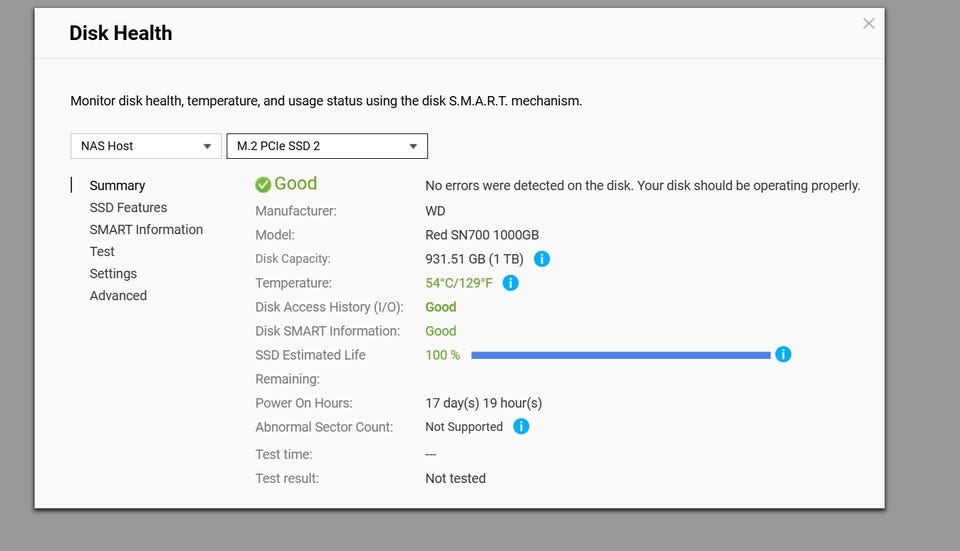Open the SSD Features section
The image size is (960, 551).
pyautogui.click(x=128, y=208)
